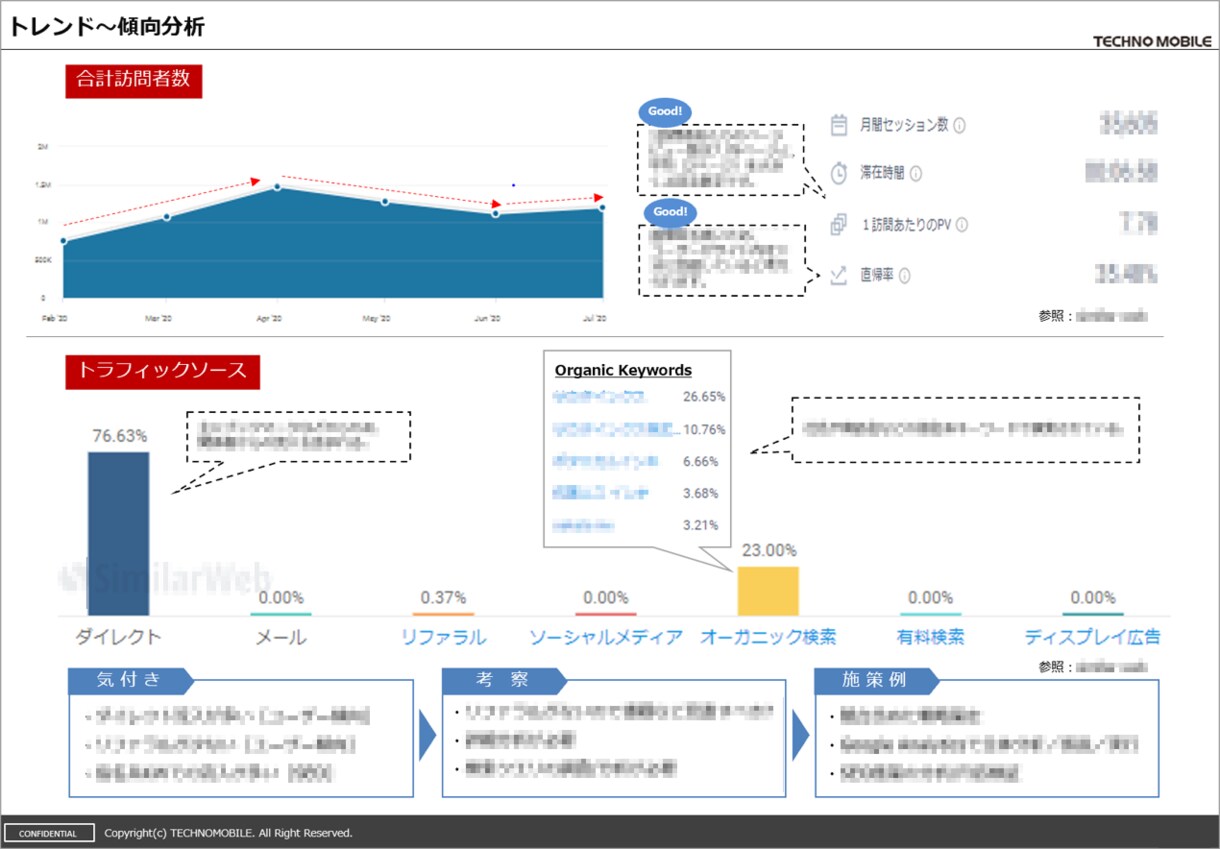Open the info icon after 滞在時間
The height and width of the screenshot is (849, 1220).
tap(916, 174)
